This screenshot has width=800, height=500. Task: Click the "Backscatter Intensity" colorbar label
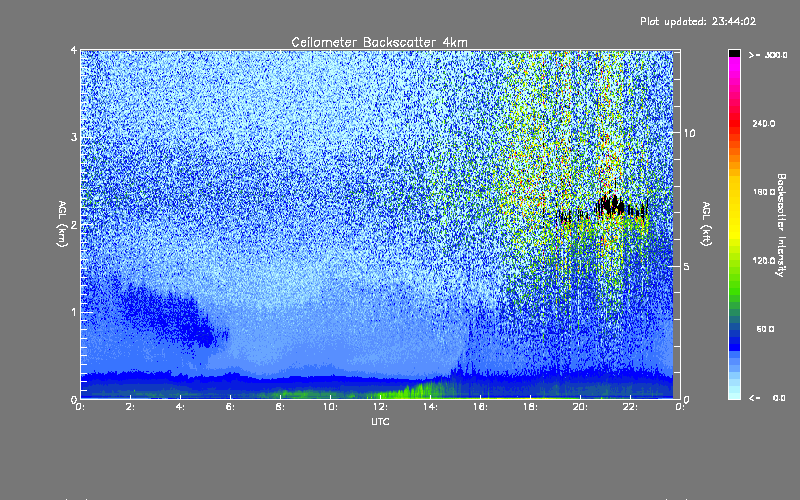click(781, 225)
